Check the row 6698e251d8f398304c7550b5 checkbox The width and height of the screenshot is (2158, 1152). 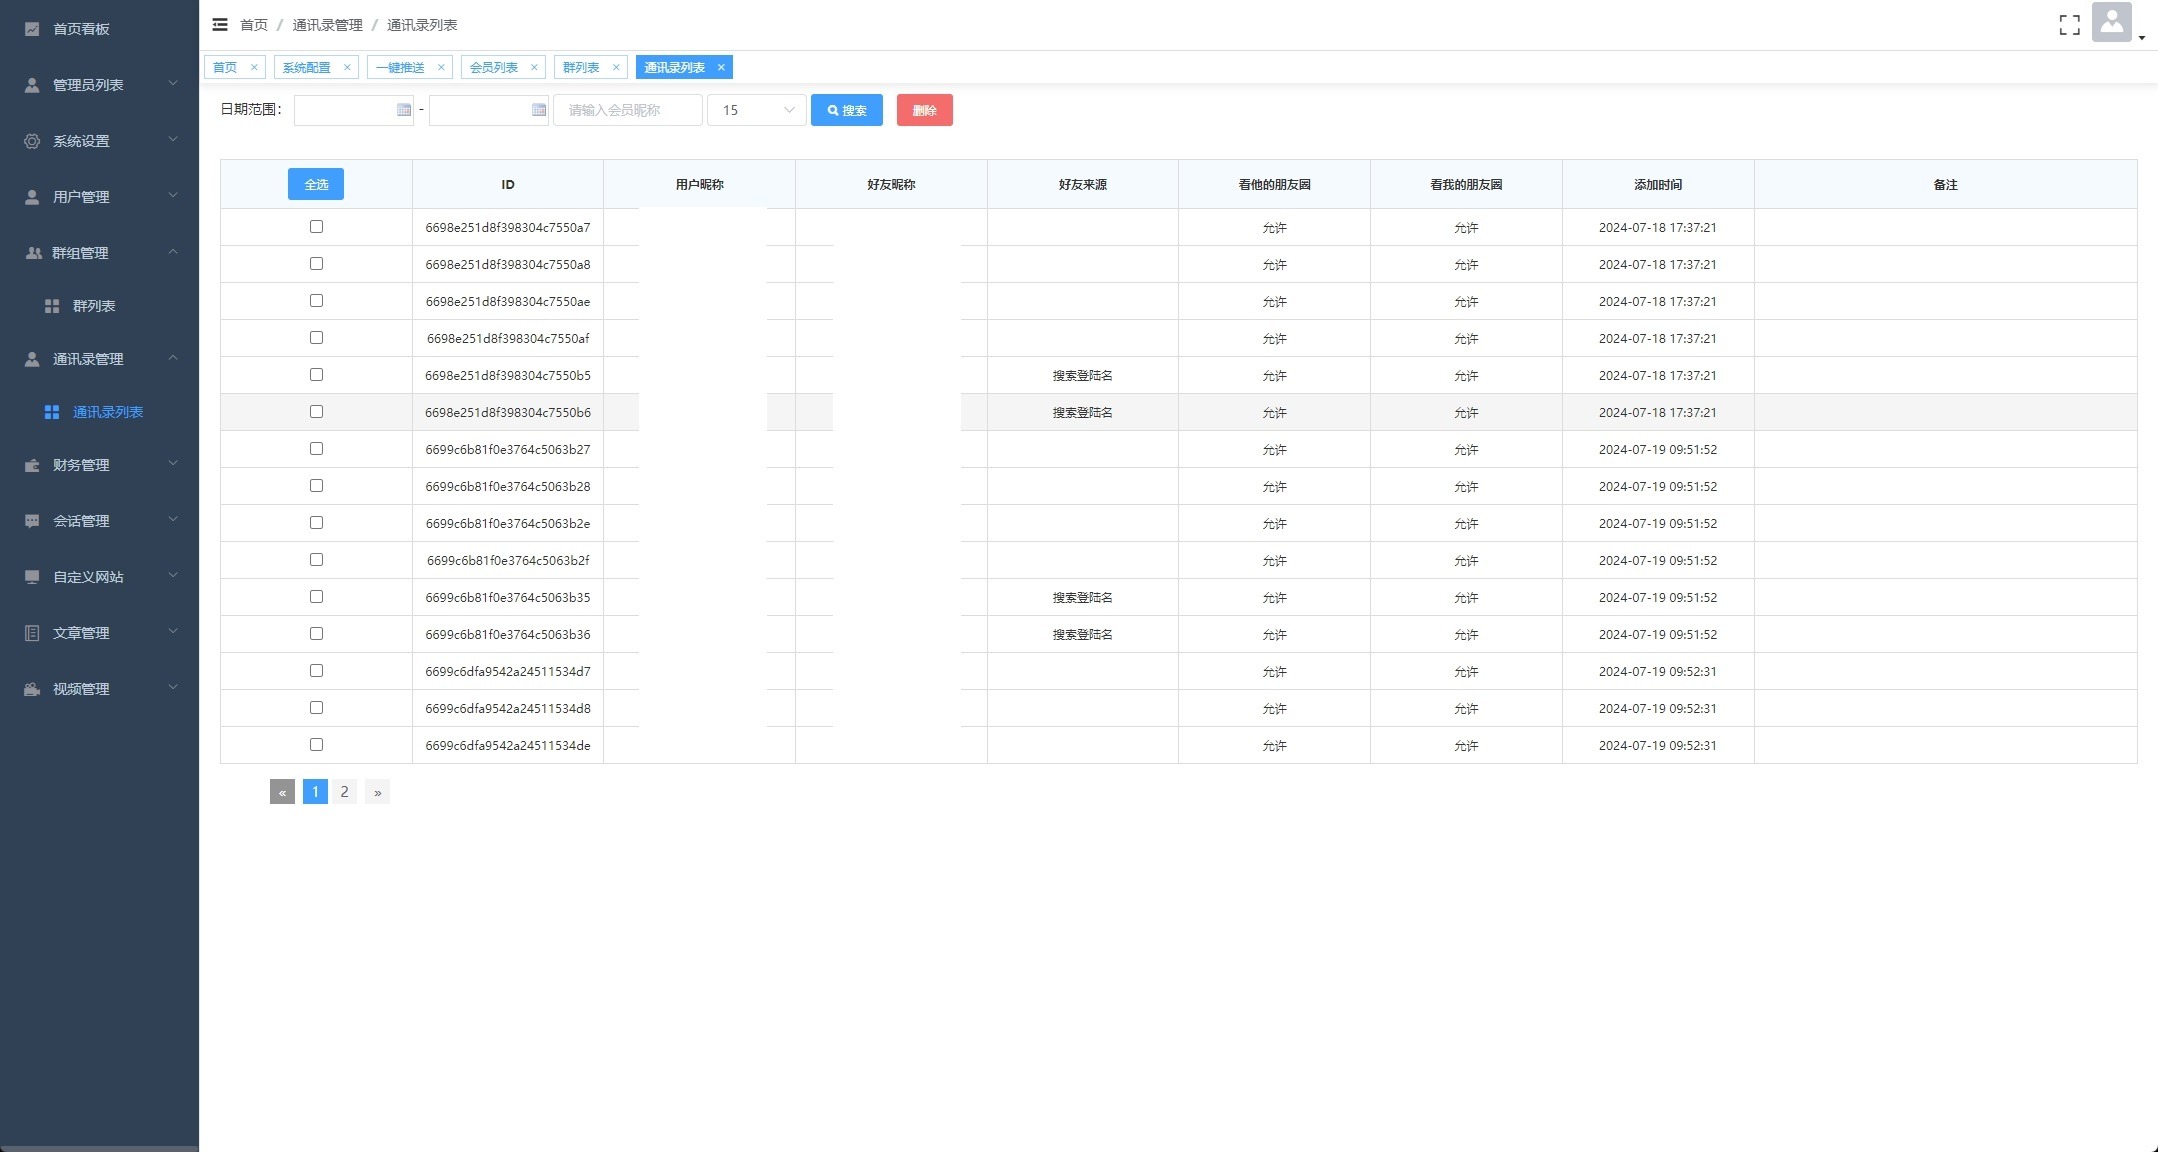pos(316,375)
